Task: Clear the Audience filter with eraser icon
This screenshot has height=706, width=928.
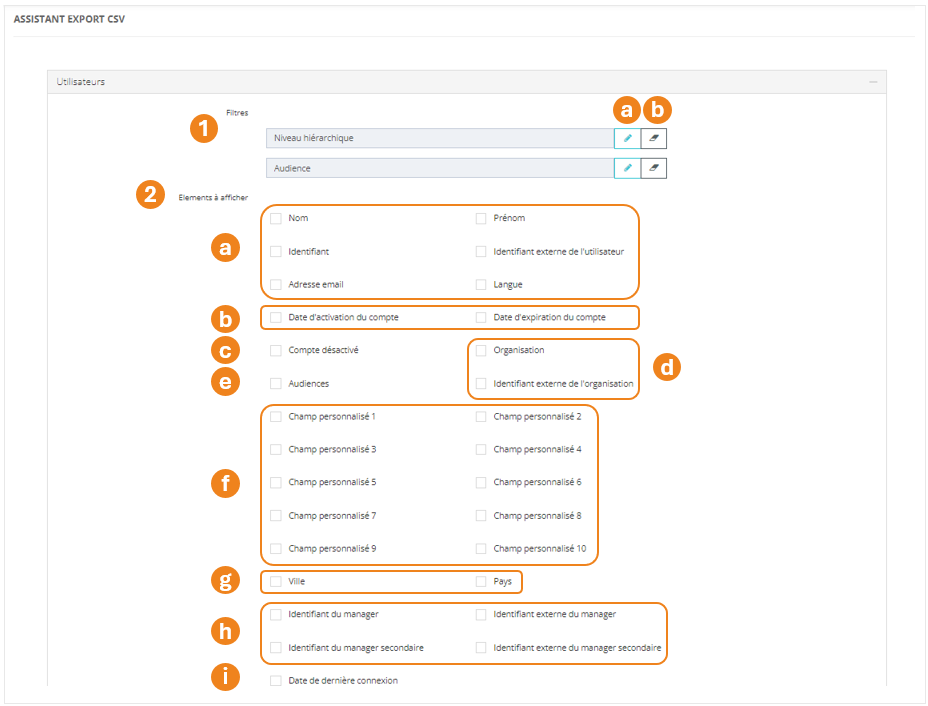Action: (x=654, y=168)
